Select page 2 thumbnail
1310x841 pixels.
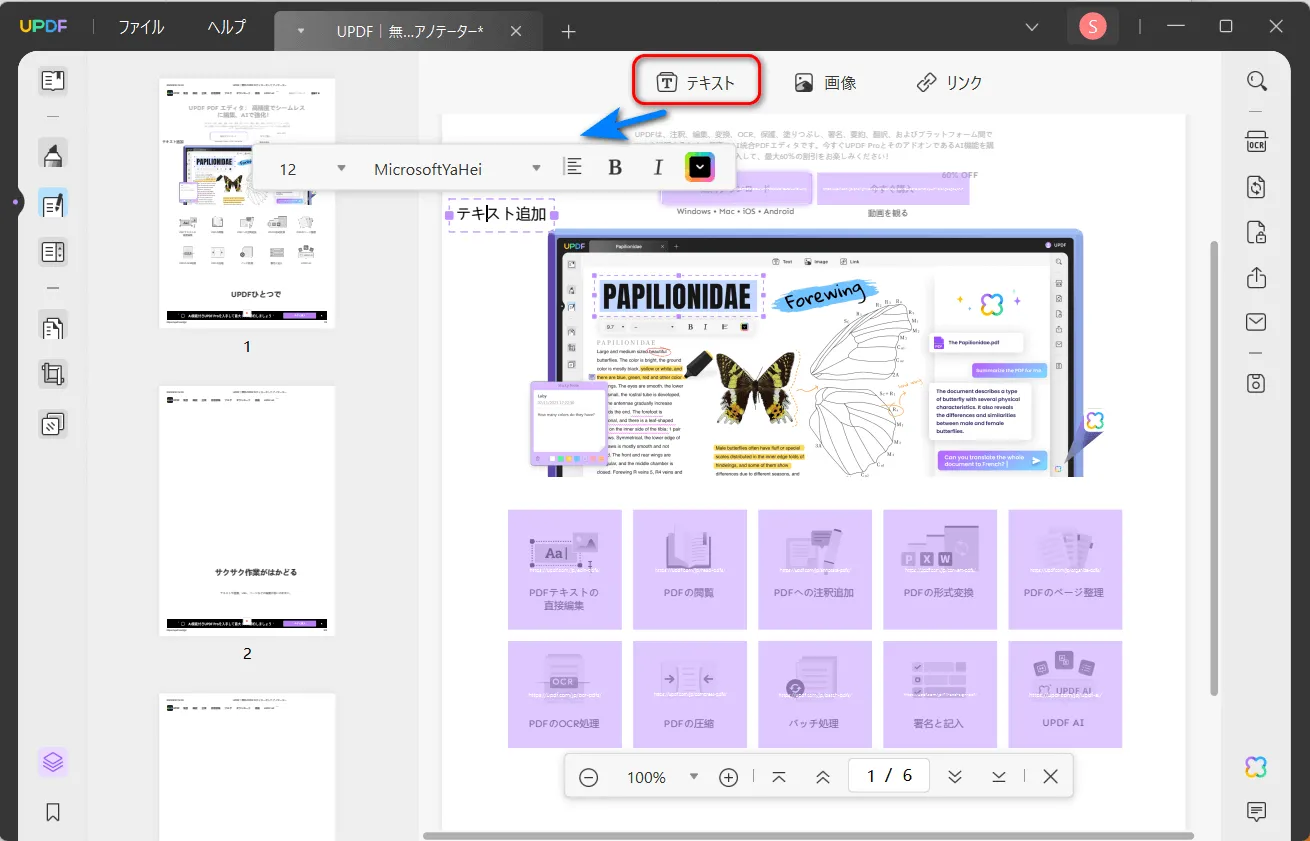pyautogui.click(x=247, y=511)
